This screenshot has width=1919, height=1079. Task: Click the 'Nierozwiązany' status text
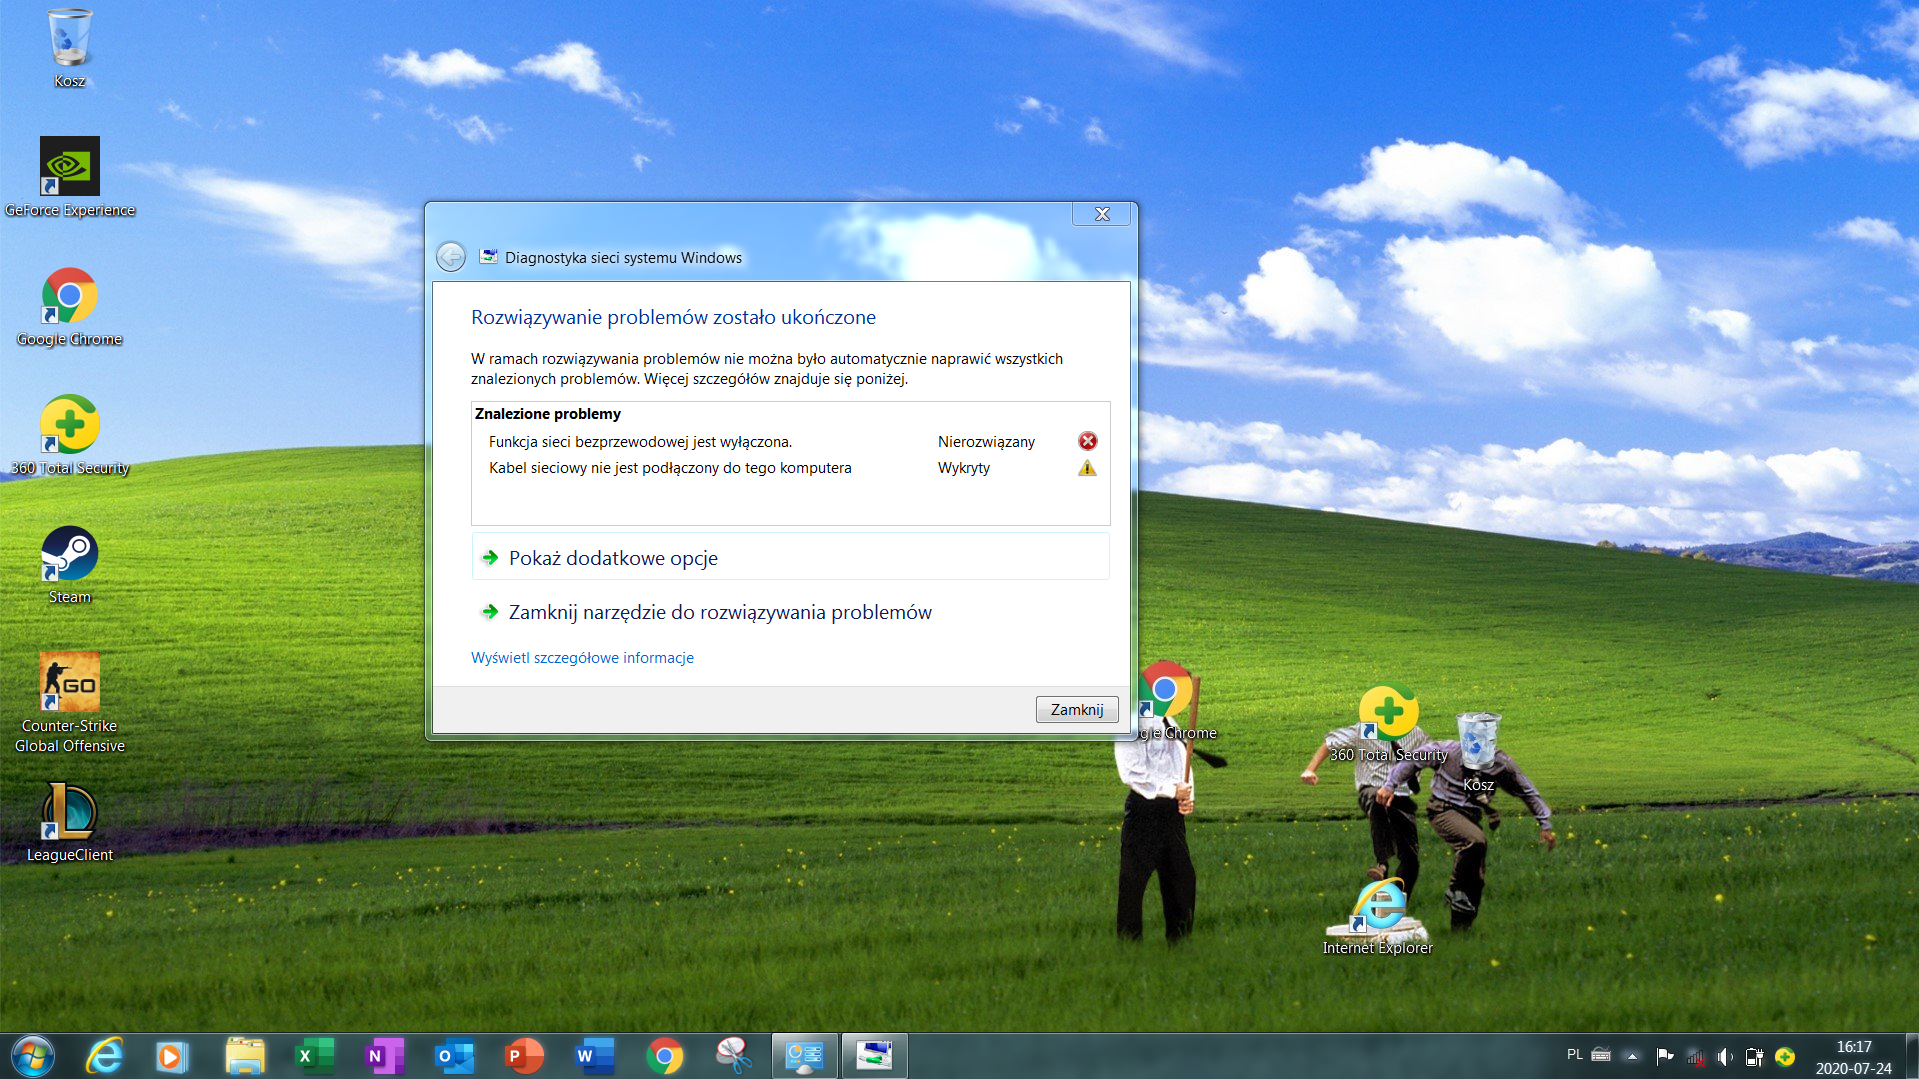coord(986,441)
